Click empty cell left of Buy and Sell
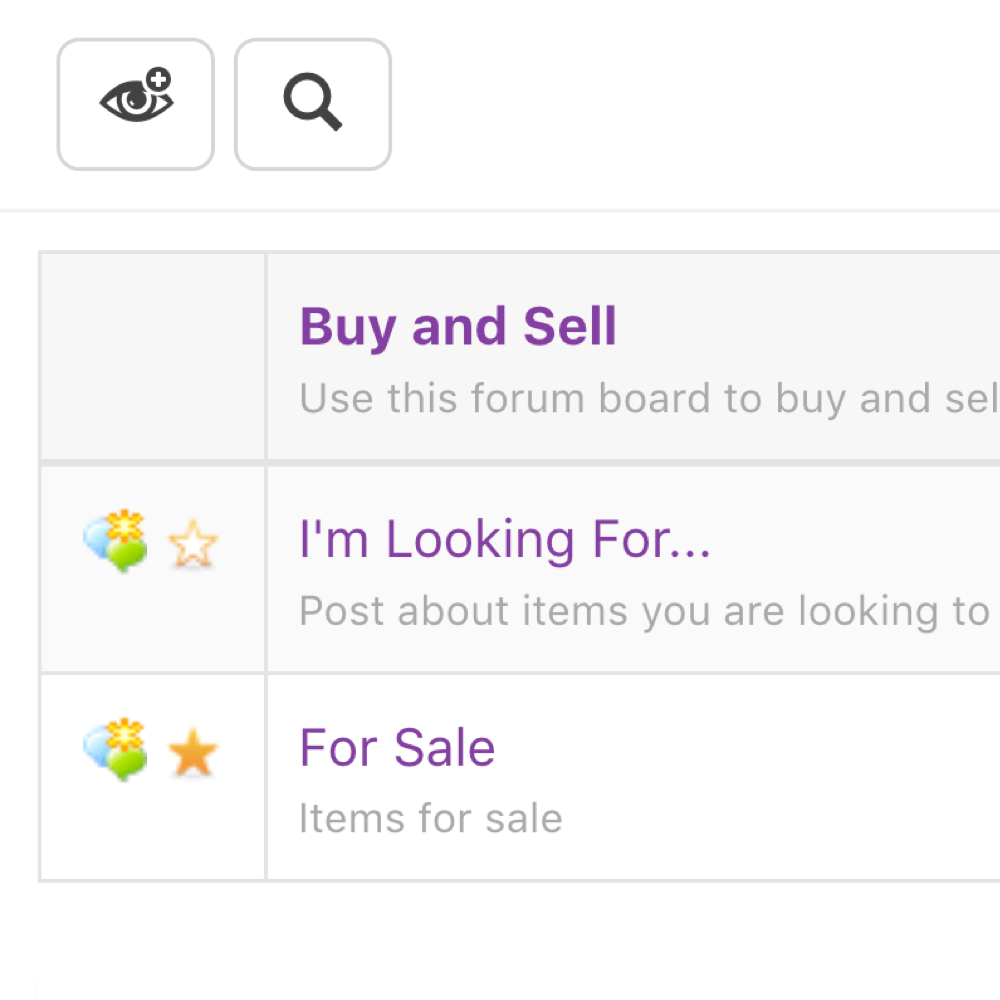Viewport: 1000px width, 1000px height. 152,357
